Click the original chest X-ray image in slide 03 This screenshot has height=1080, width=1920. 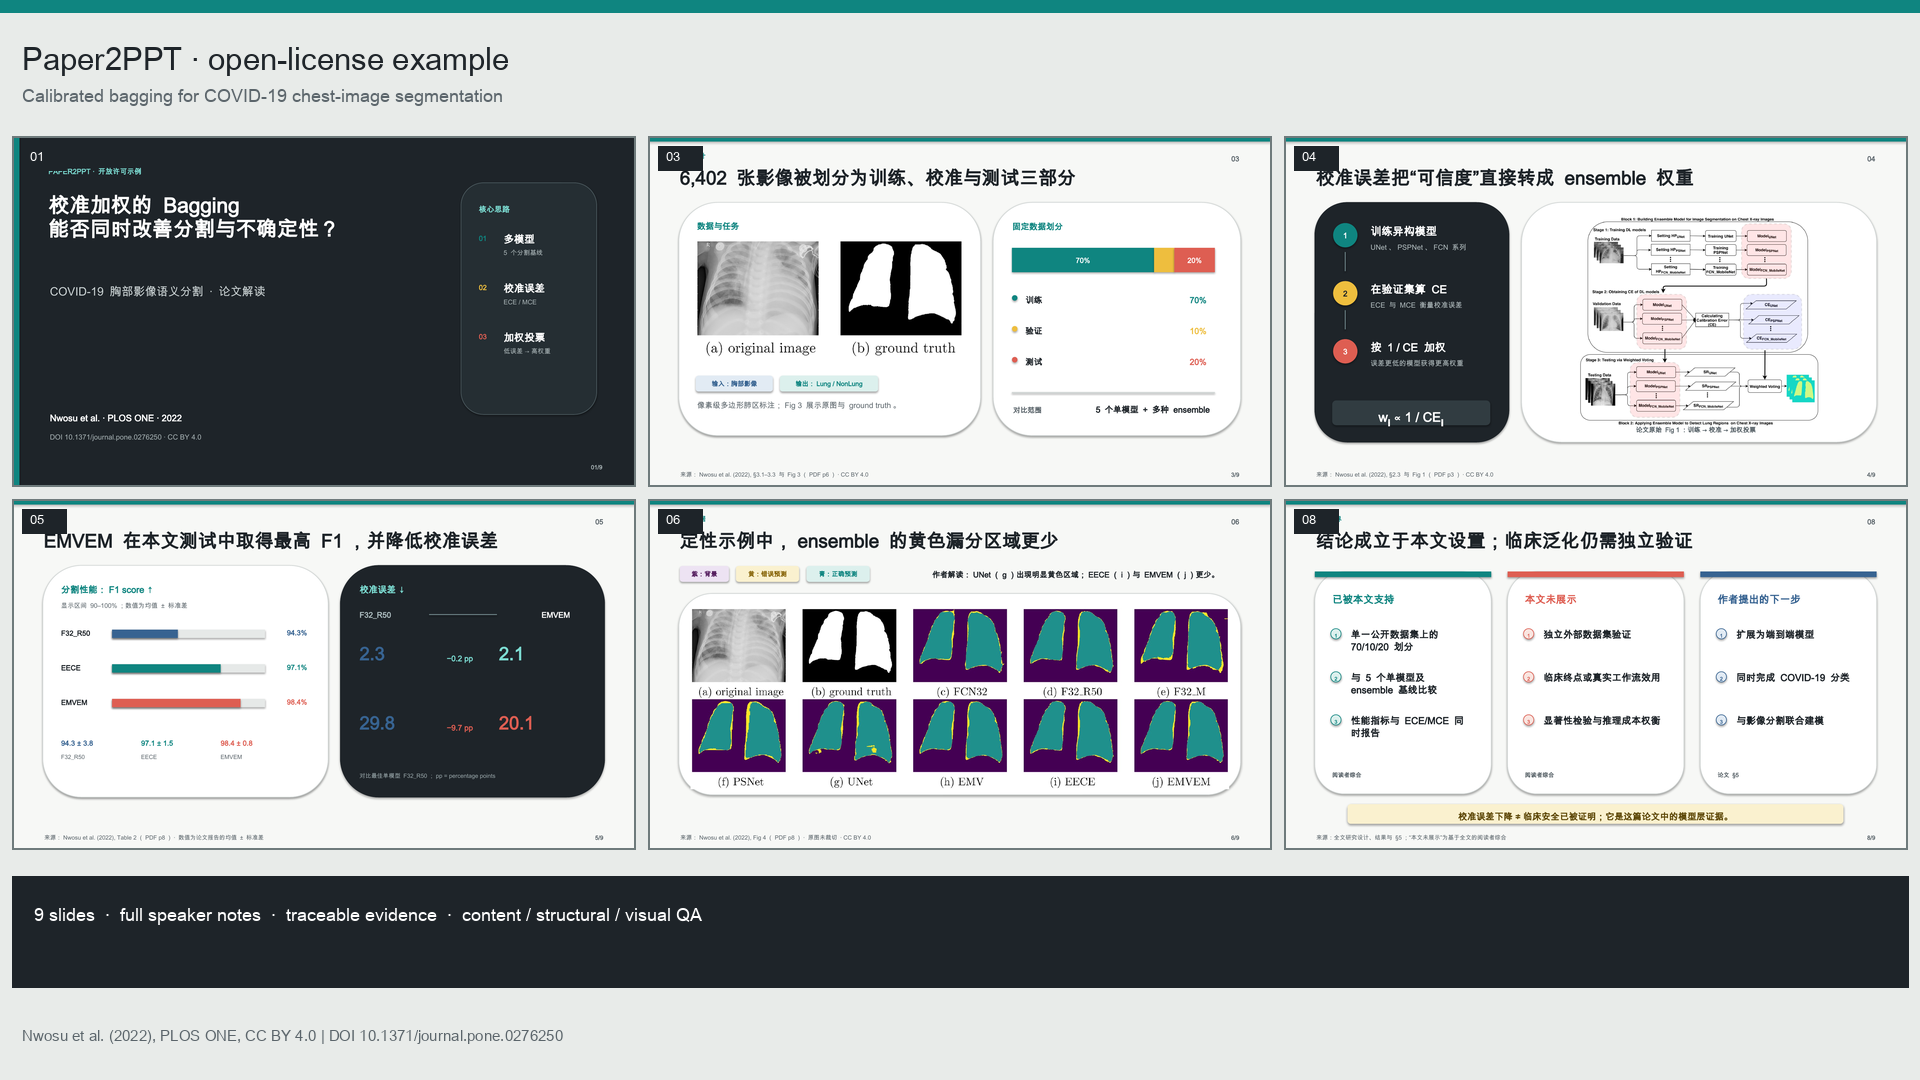point(758,288)
